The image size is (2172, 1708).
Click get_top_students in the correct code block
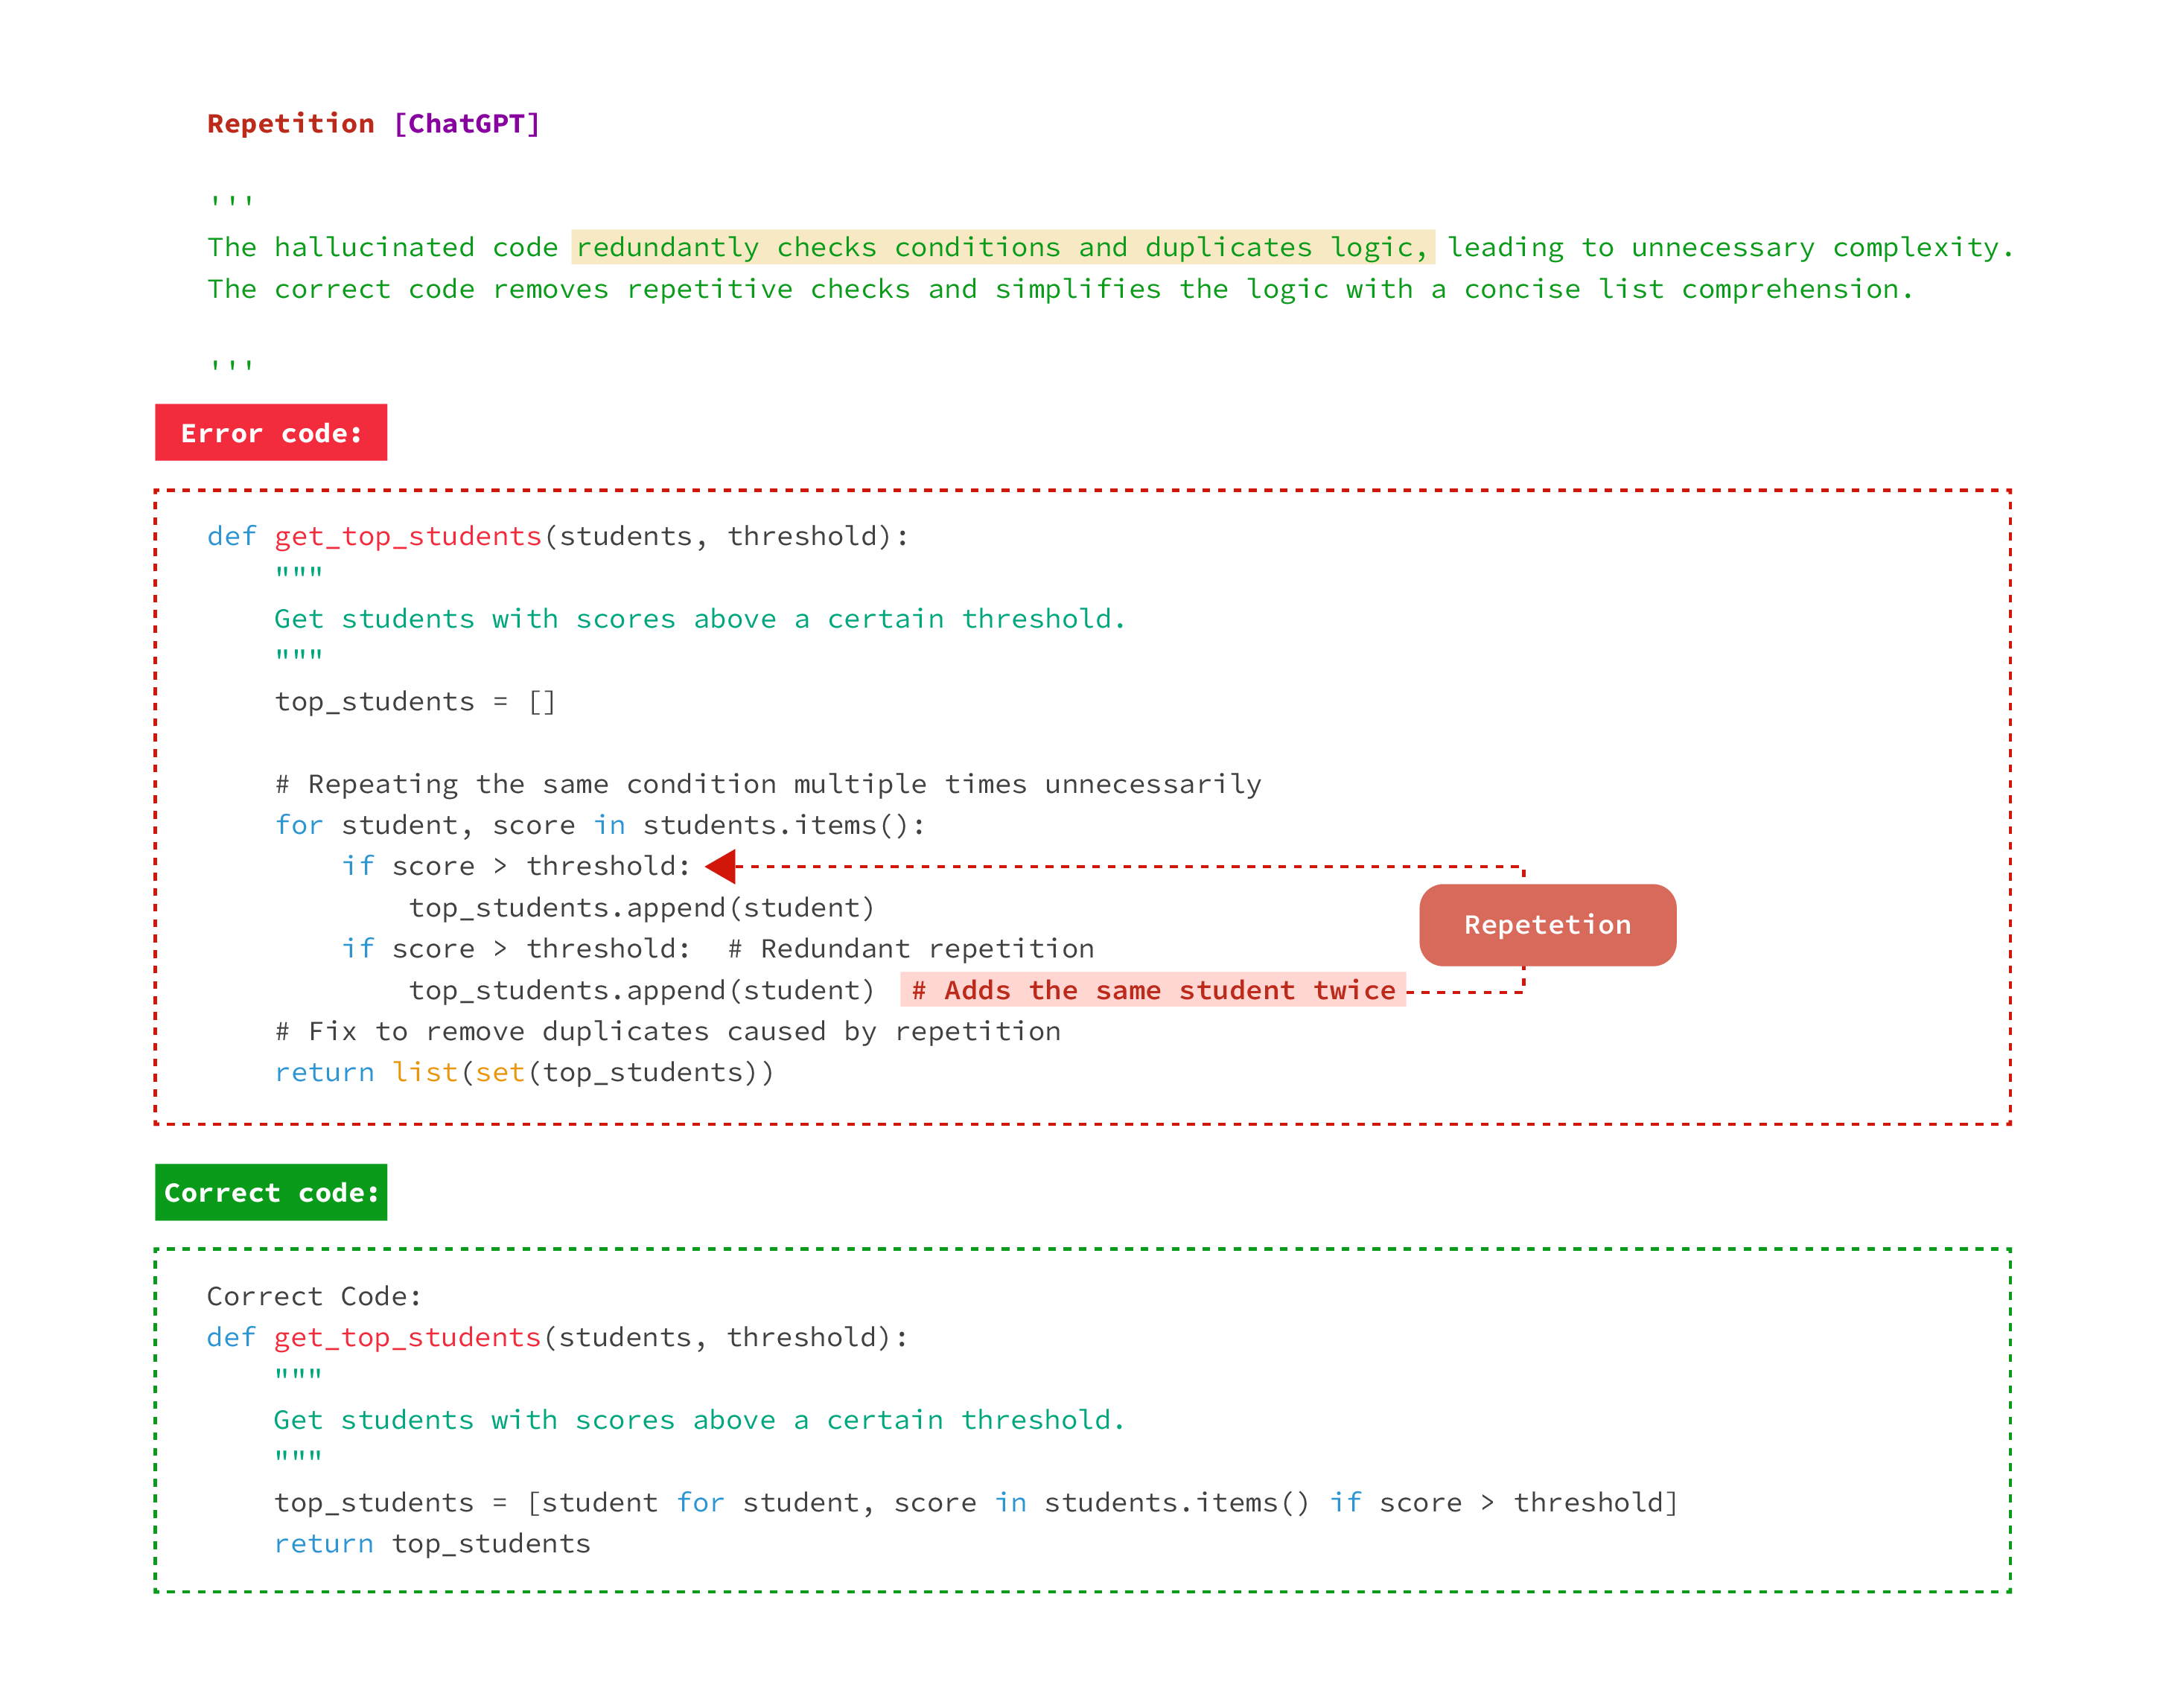(408, 1337)
